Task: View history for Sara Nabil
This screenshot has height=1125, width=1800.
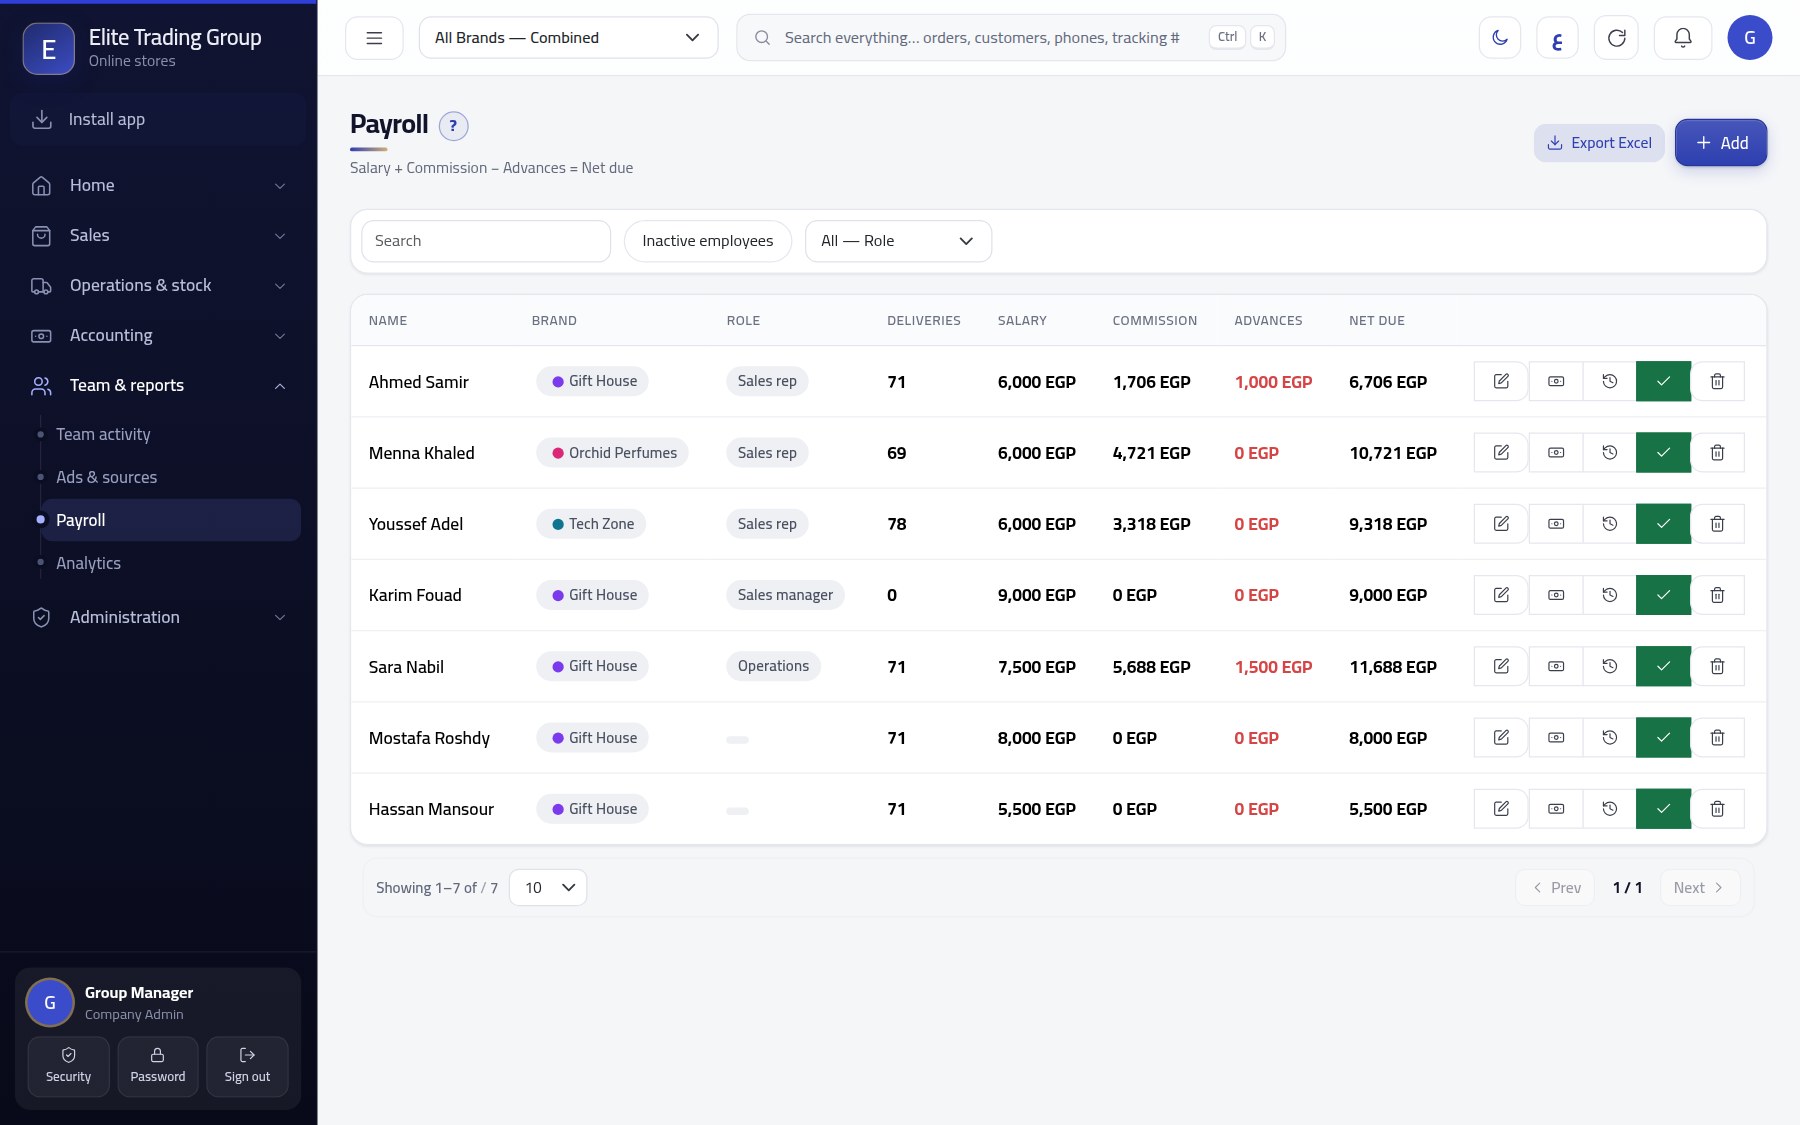Action: pyautogui.click(x=1610, y=666)
